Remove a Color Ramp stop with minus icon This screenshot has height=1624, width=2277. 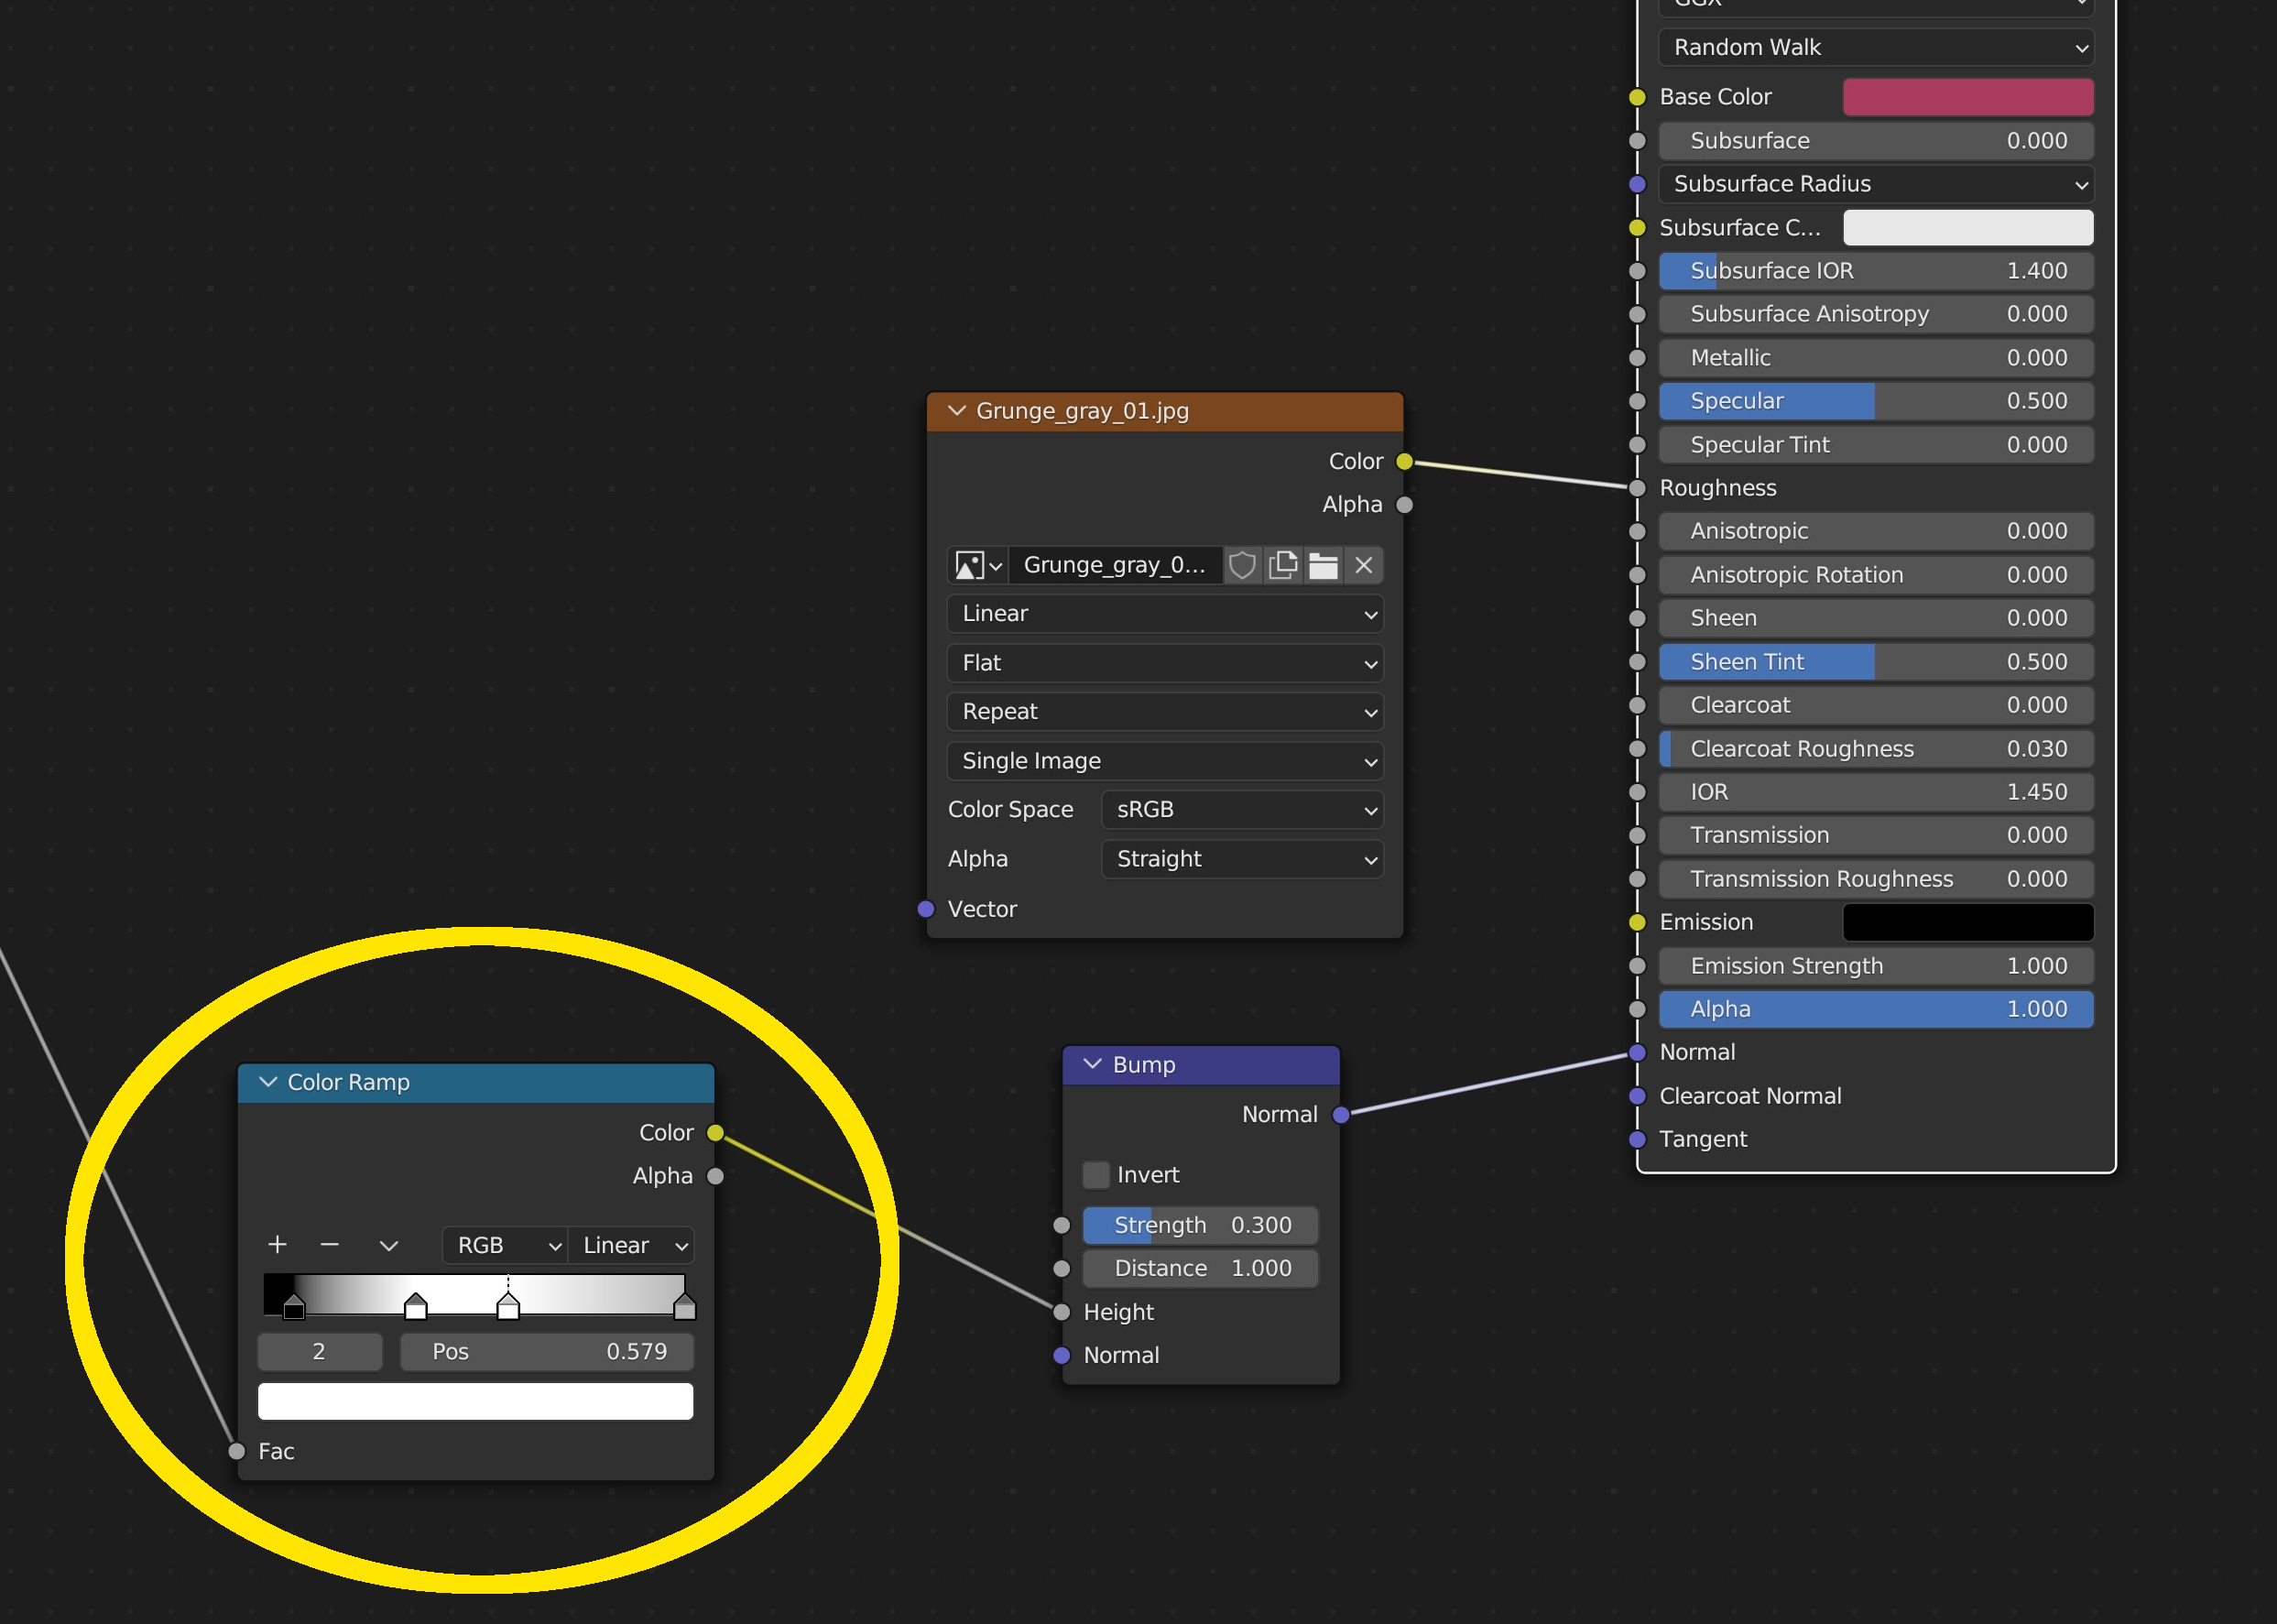click(329, 1244)
